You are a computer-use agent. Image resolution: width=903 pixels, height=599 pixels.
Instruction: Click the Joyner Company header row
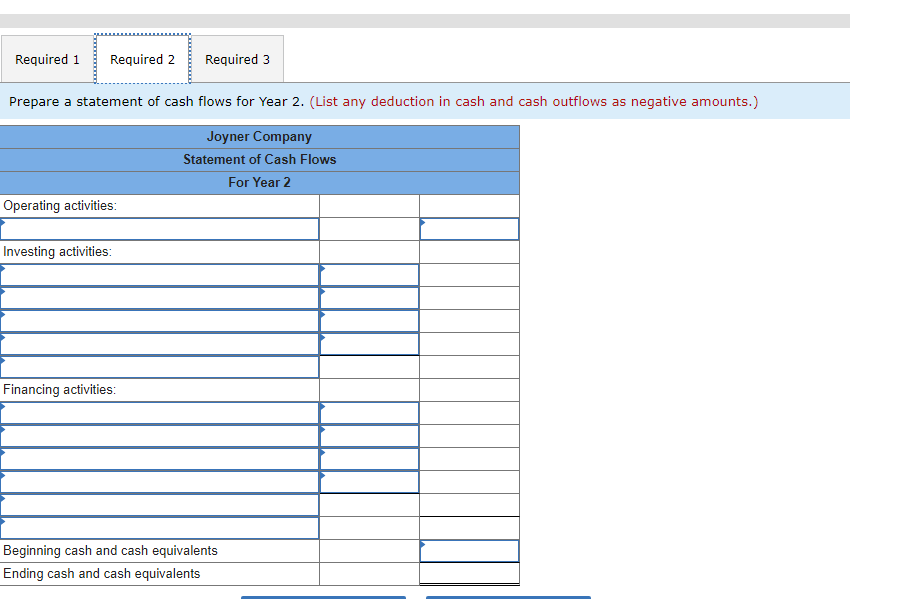pos(260,136)
